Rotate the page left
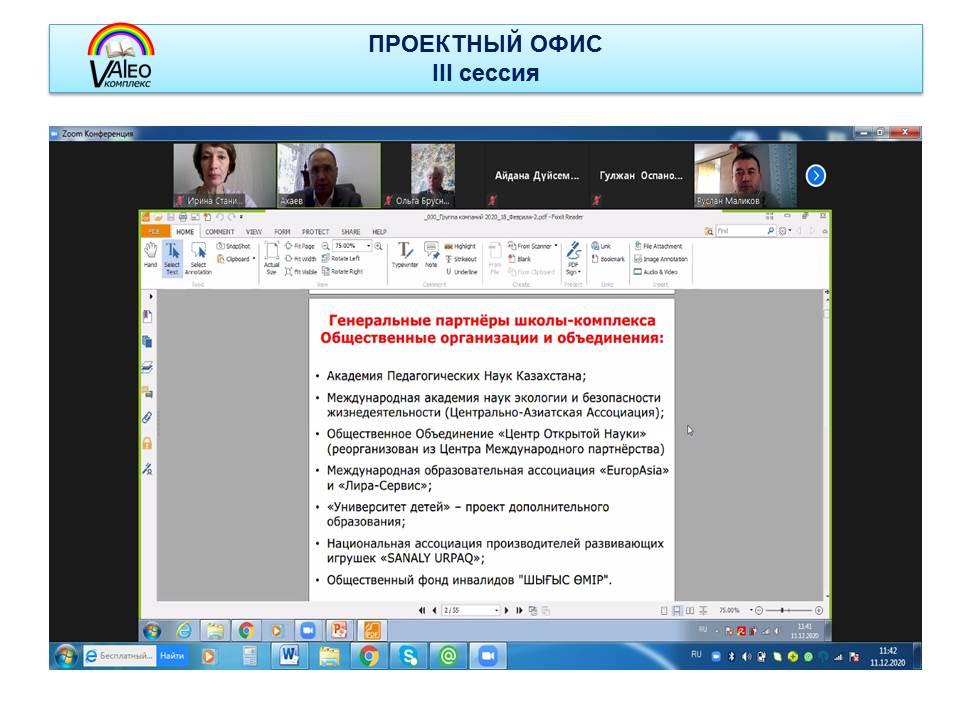Viewport: 960px width, 720px height. pos(341,259)
